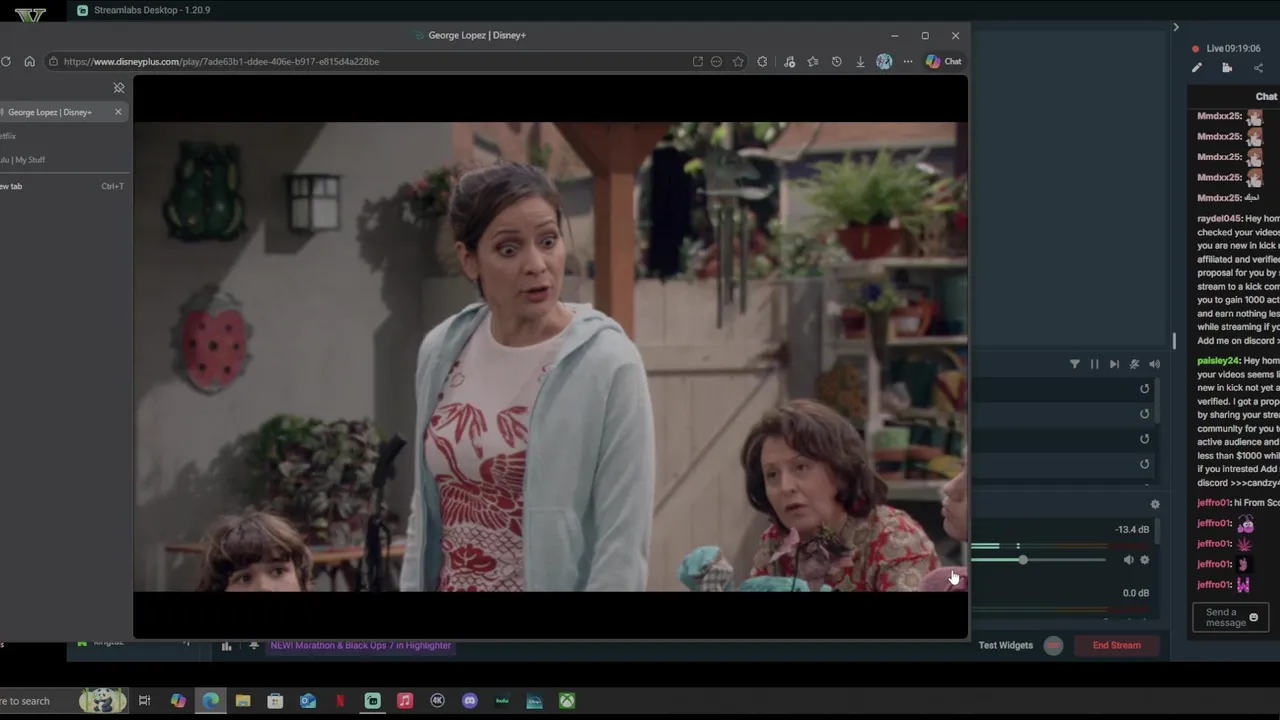The image size is (1280, 720).
Task: Open the Copilot Chat button
Action: pyautogui.click(x=943, y=61)
